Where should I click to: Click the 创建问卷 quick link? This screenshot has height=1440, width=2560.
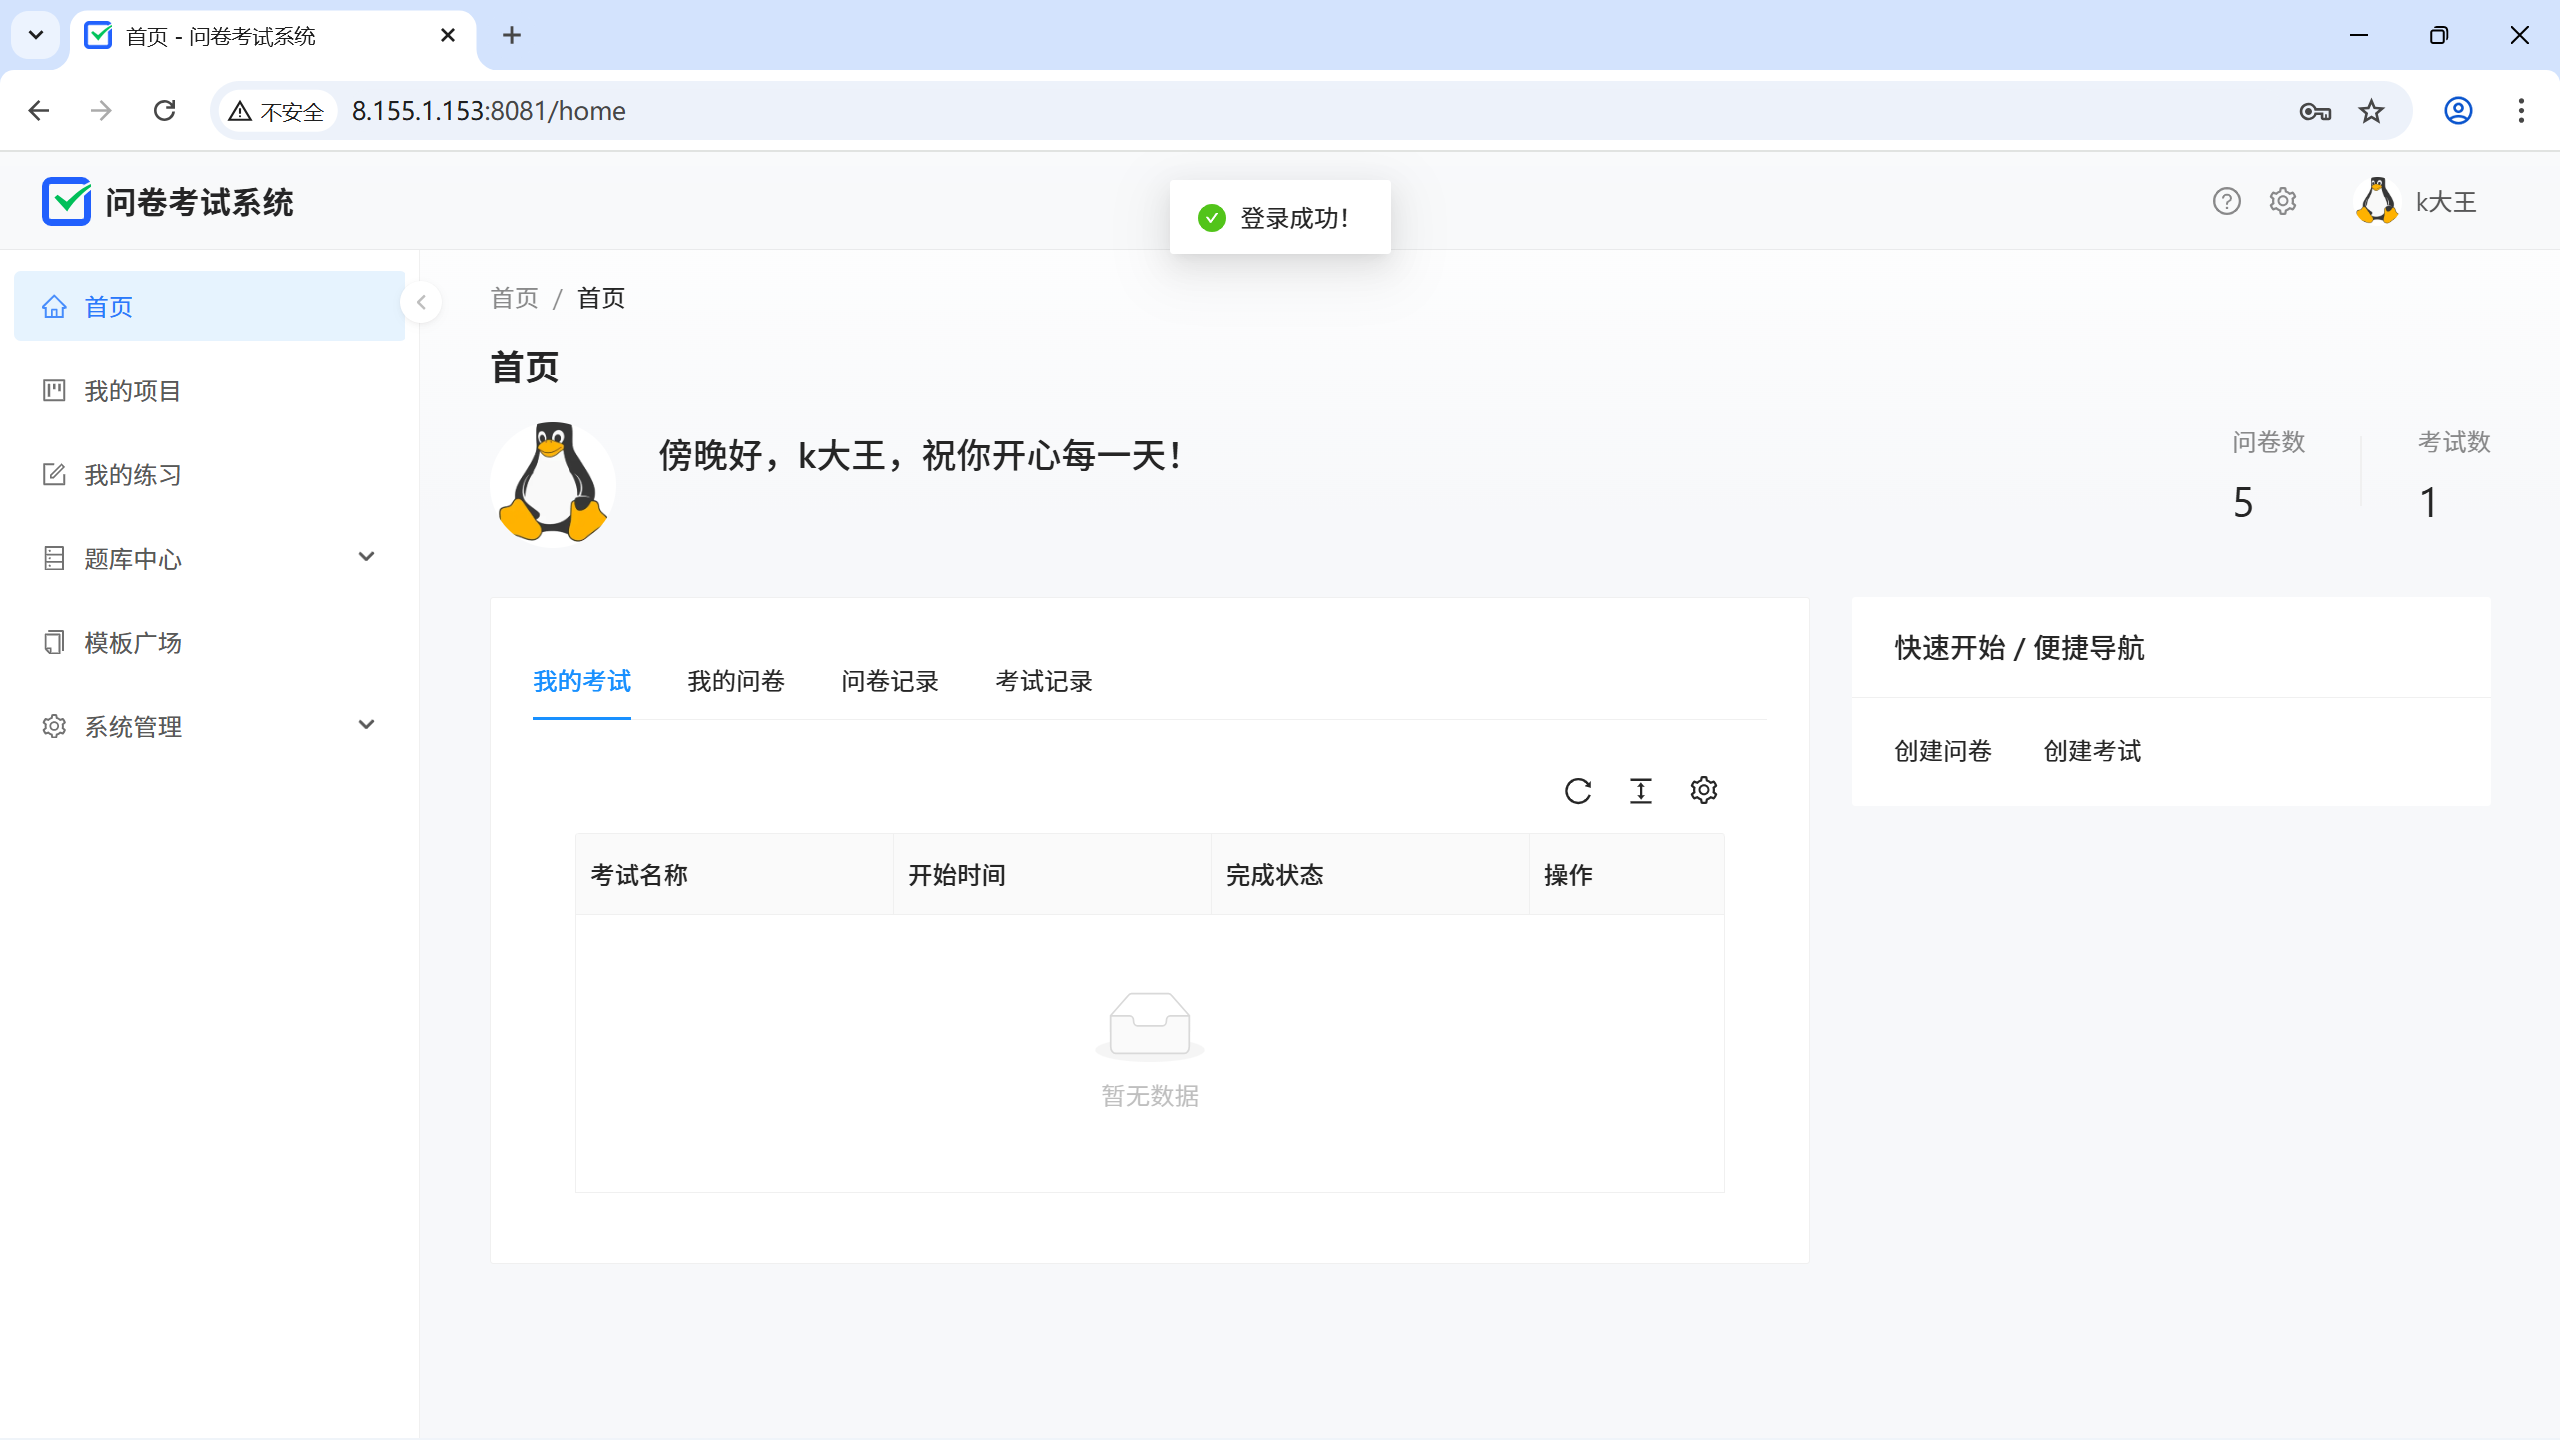[1943, 751]
